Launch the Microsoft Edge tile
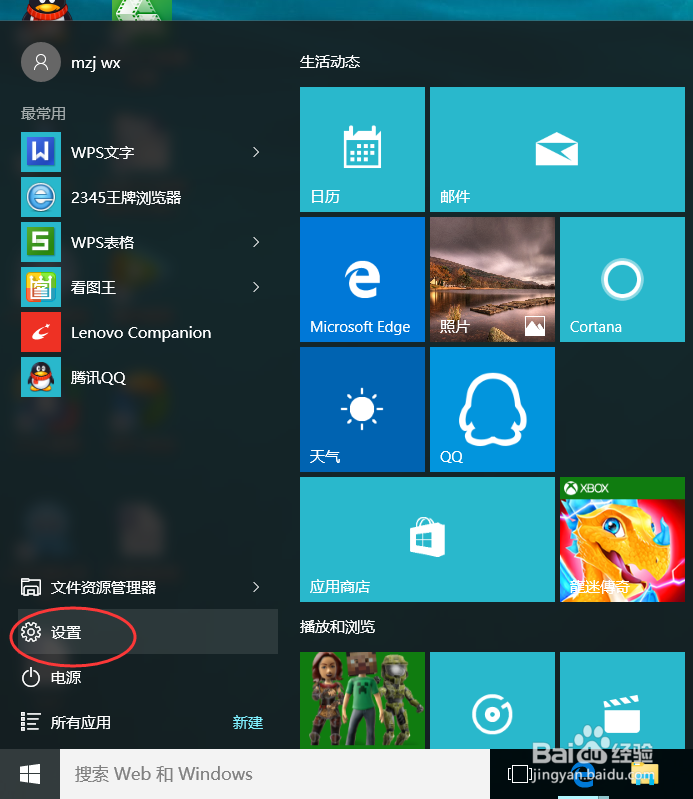 coord(362,279)
